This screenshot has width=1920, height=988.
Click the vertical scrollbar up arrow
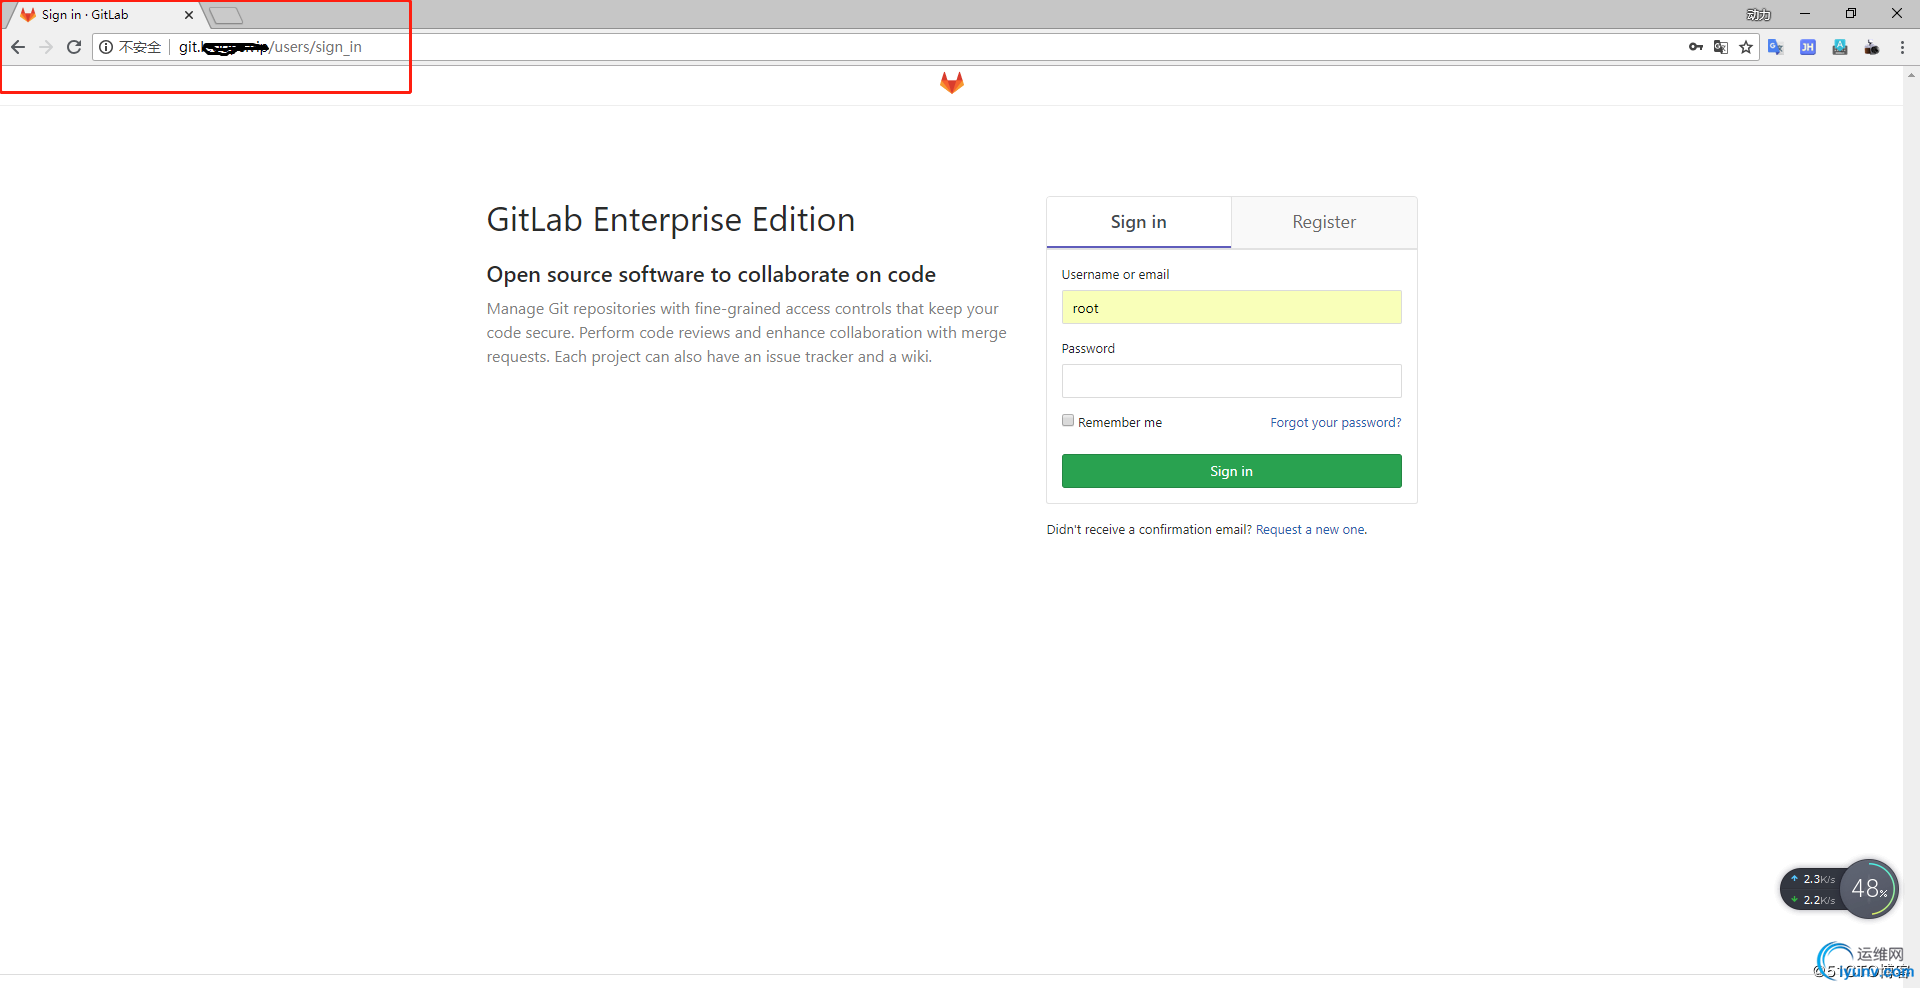(x=1911, y=74)
